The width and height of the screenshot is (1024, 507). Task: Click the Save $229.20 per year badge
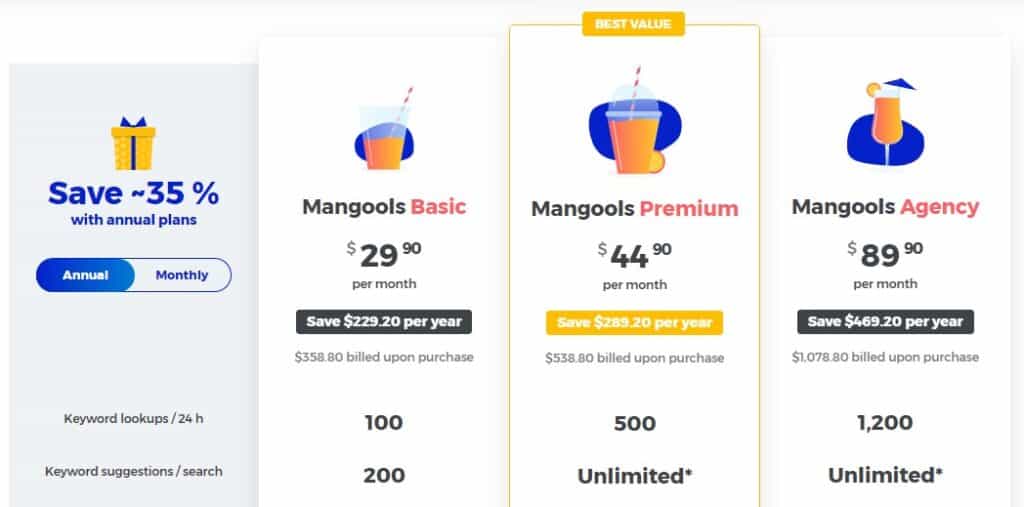click(384, 321)
